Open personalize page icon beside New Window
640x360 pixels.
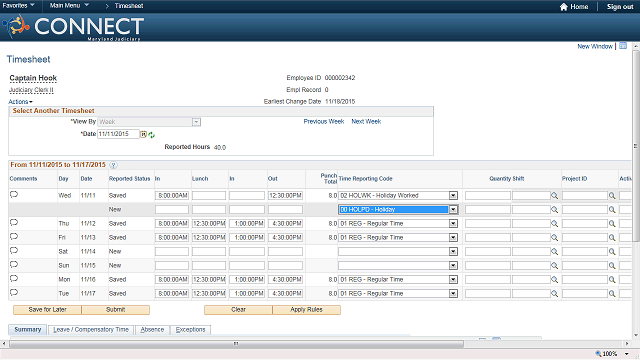pyautogui.click(x=623, y=46)
